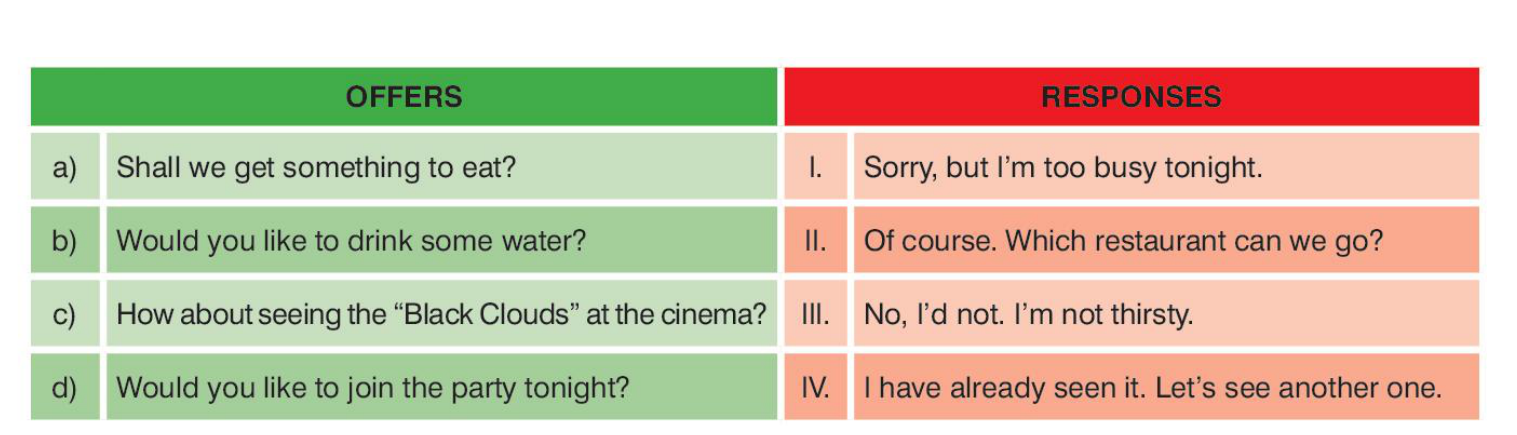This screenshot has width=1517, height=435.
Task: Select Roman numeral IV. cell
Action: click(816, 387)
